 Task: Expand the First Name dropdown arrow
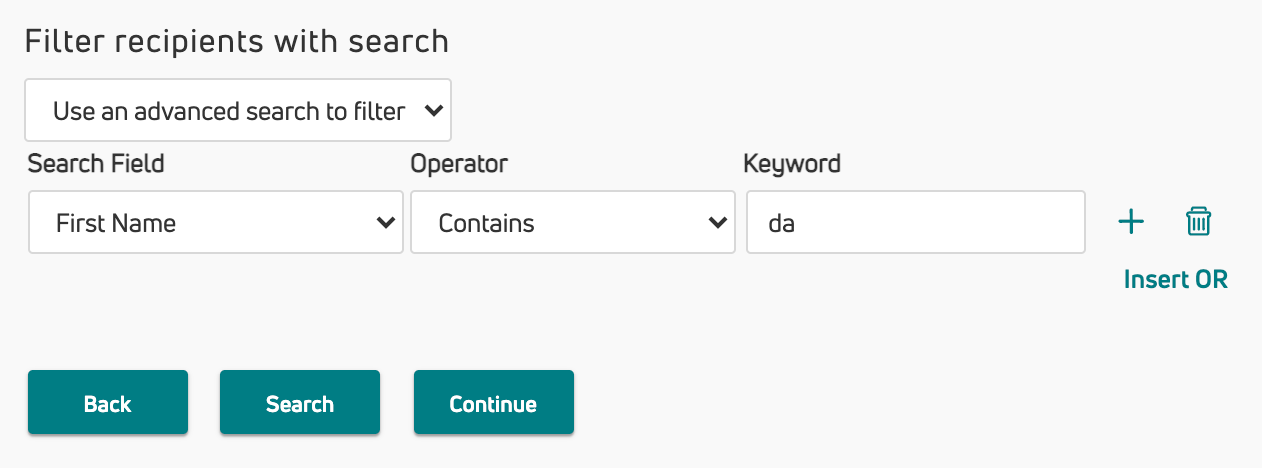pyautogui.click(x=386, y=223)
